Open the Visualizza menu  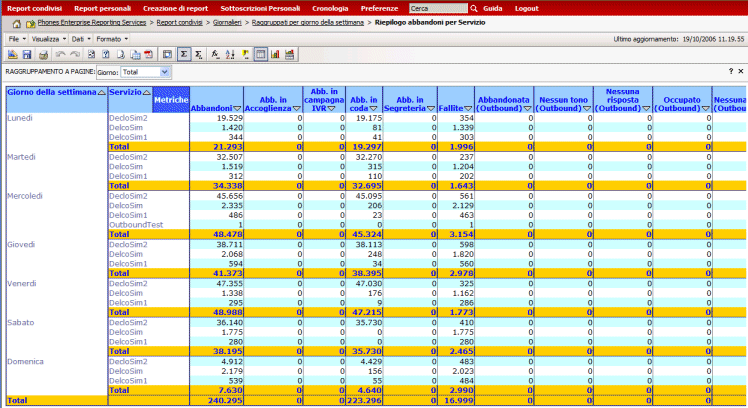pyautogui.click(x=49, y=39)
